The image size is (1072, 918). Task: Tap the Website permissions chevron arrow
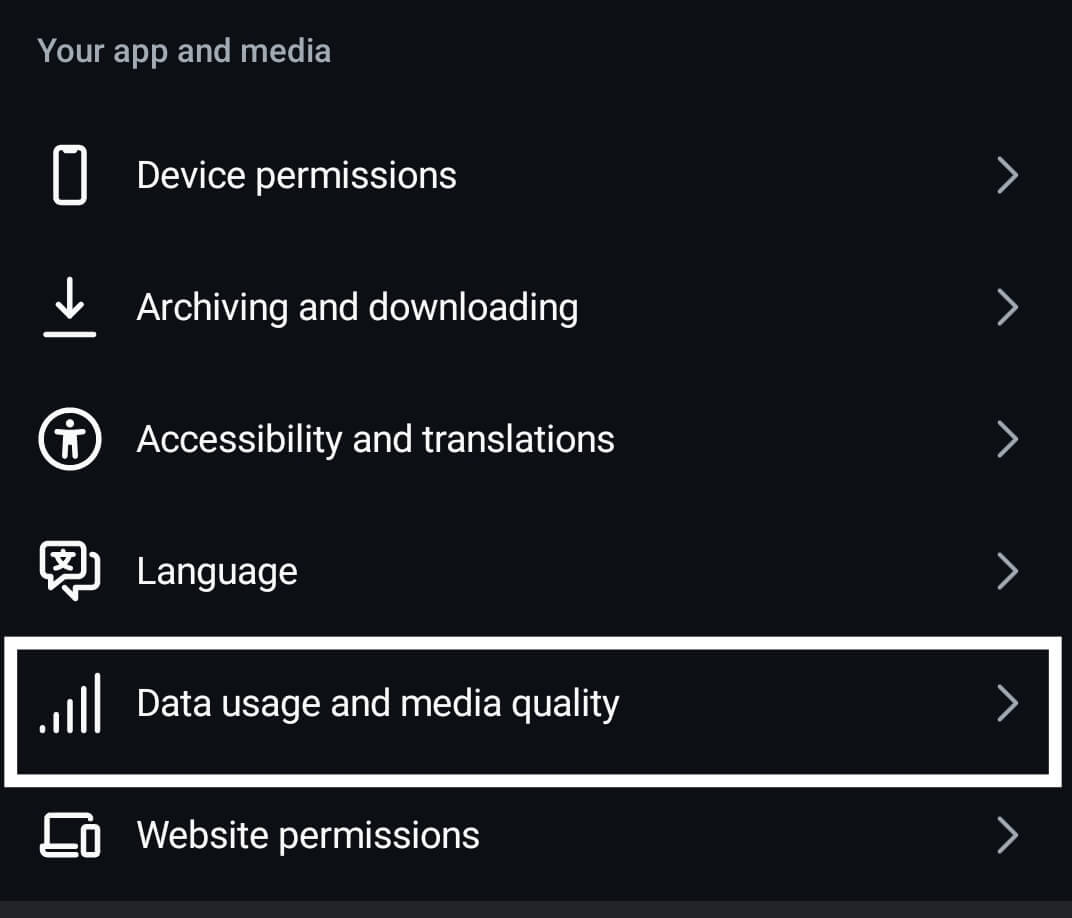[x=1008, y=835]
